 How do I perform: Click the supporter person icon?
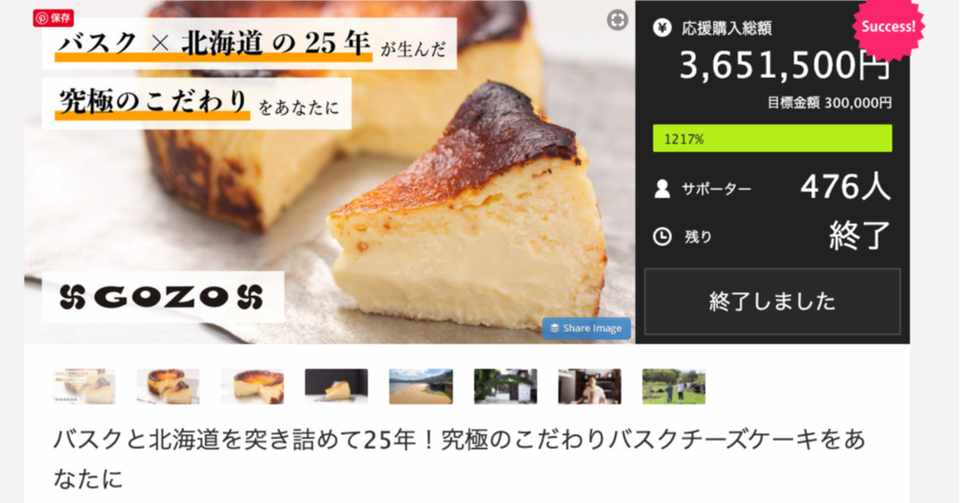pyautogui.click(x=662, y=188)
